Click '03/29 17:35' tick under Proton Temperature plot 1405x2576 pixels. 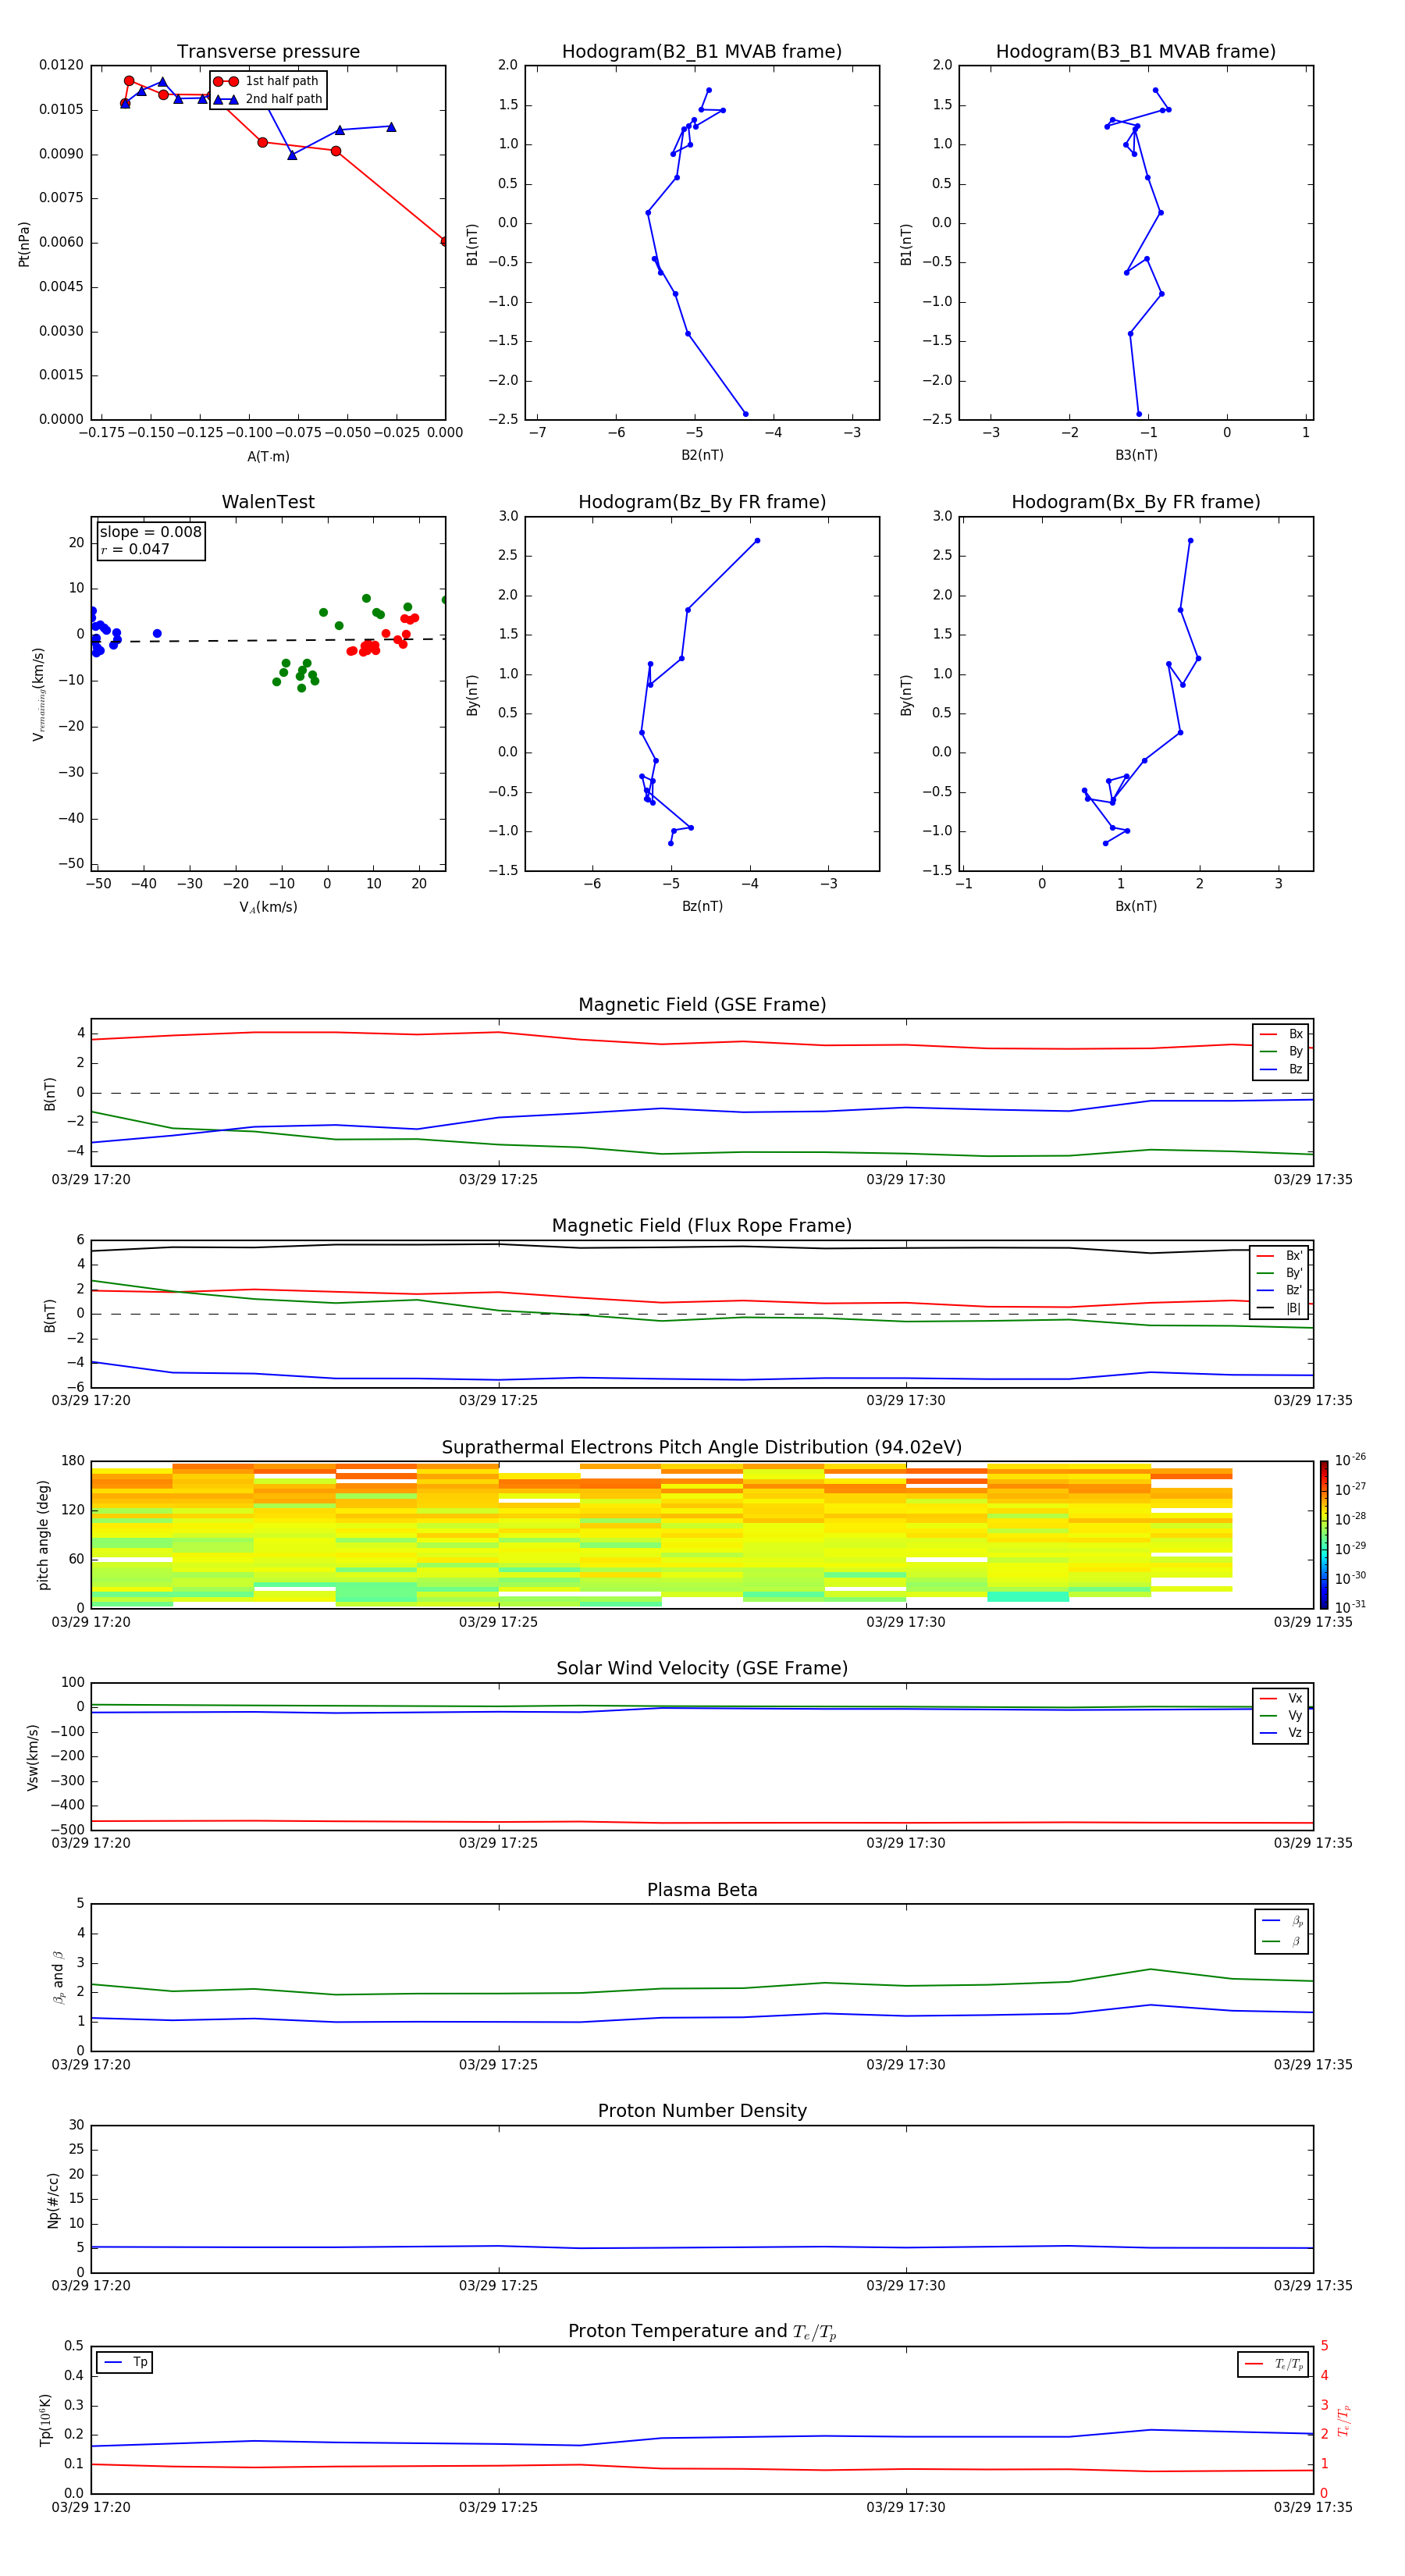click(x=1313, y=2507)
